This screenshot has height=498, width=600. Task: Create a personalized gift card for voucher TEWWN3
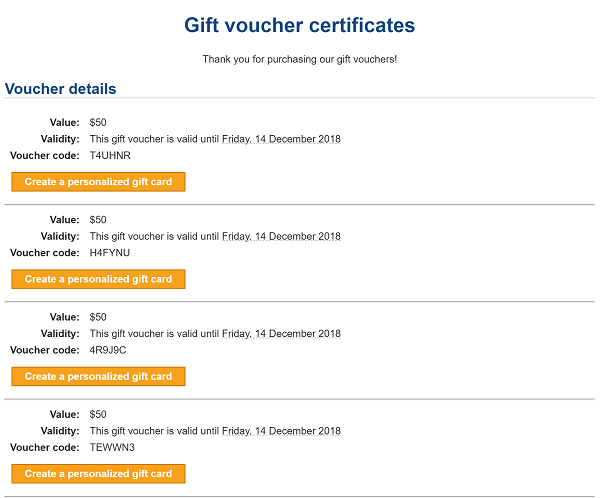(98, 474)
